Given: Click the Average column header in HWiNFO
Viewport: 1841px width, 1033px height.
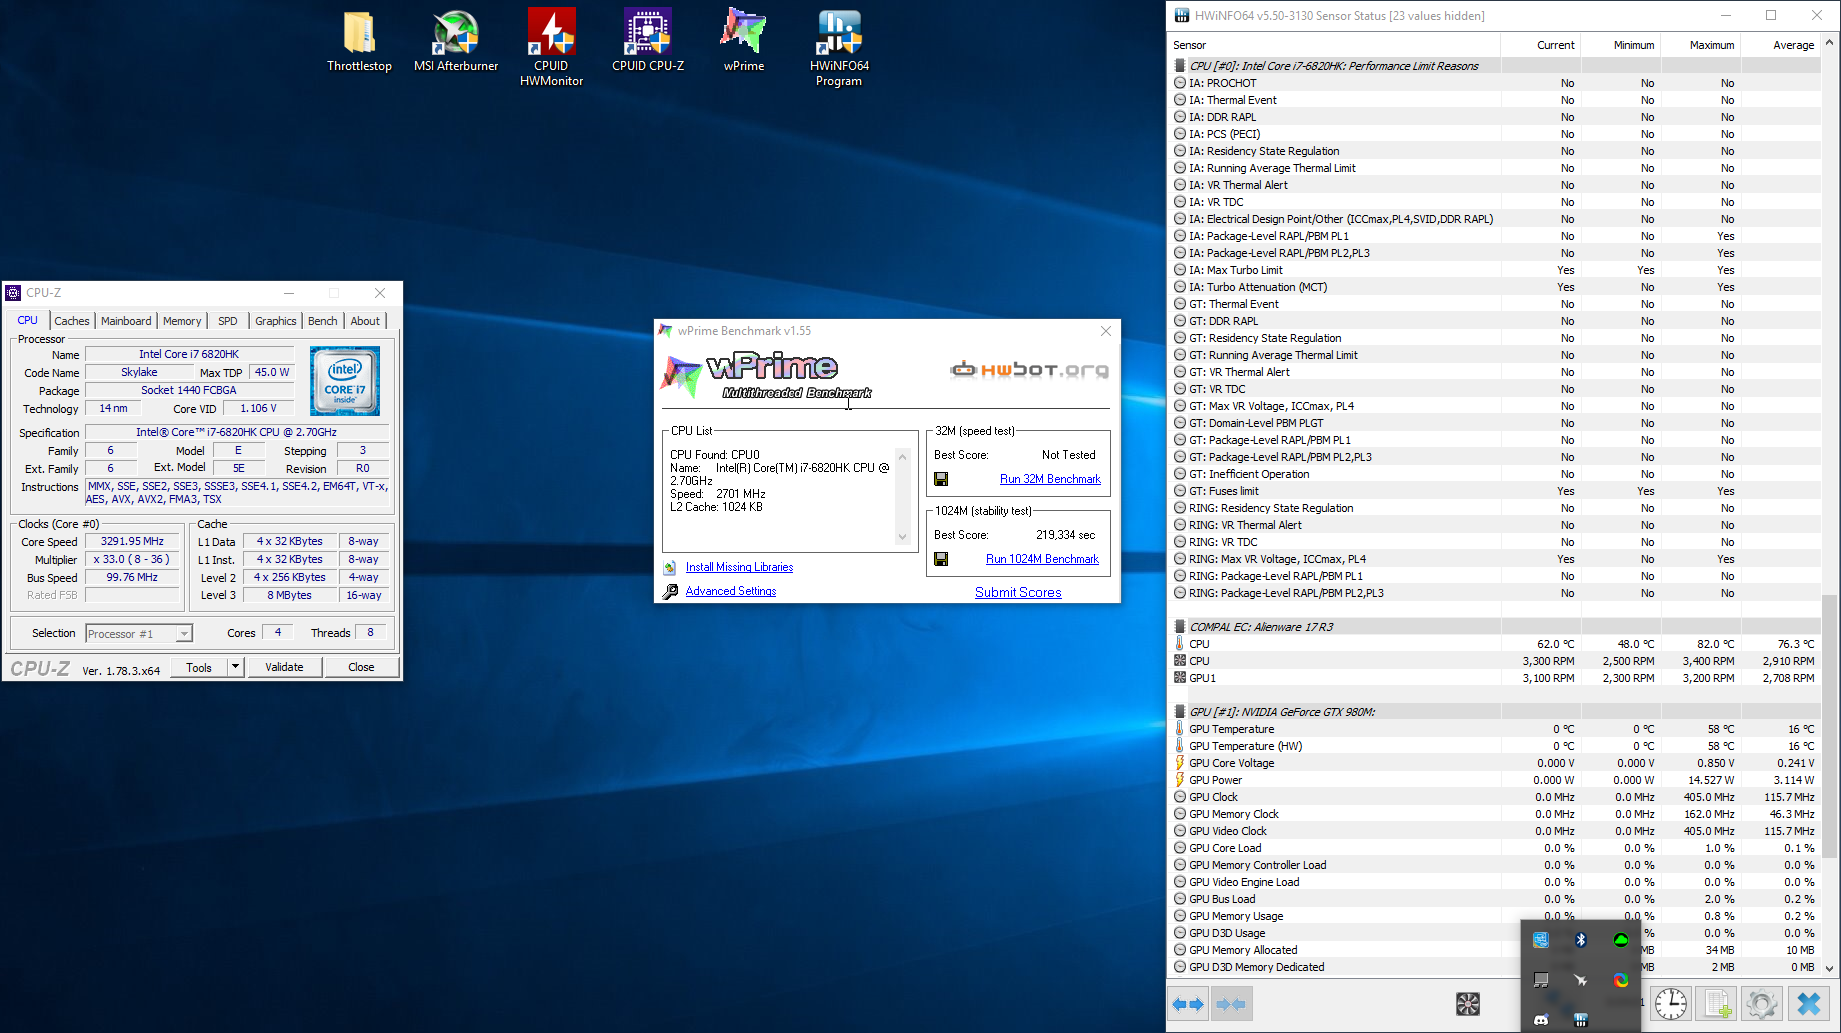Looking at the screenshot, I should tap(1780, 45).
